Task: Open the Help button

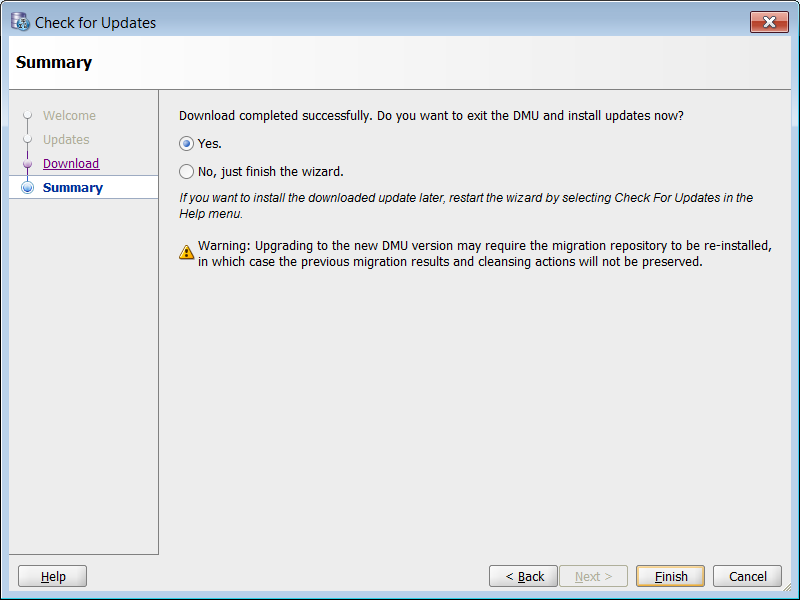Action: (53, 576)
